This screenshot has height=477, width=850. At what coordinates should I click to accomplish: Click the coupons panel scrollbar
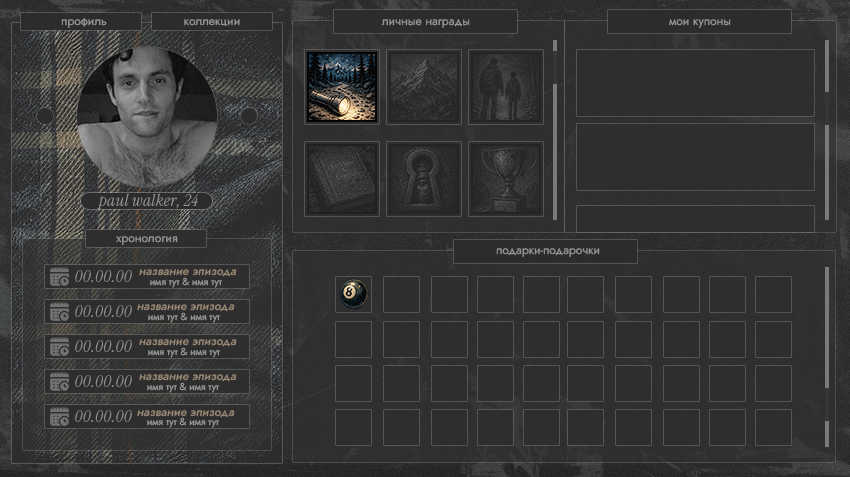[827, 130]
